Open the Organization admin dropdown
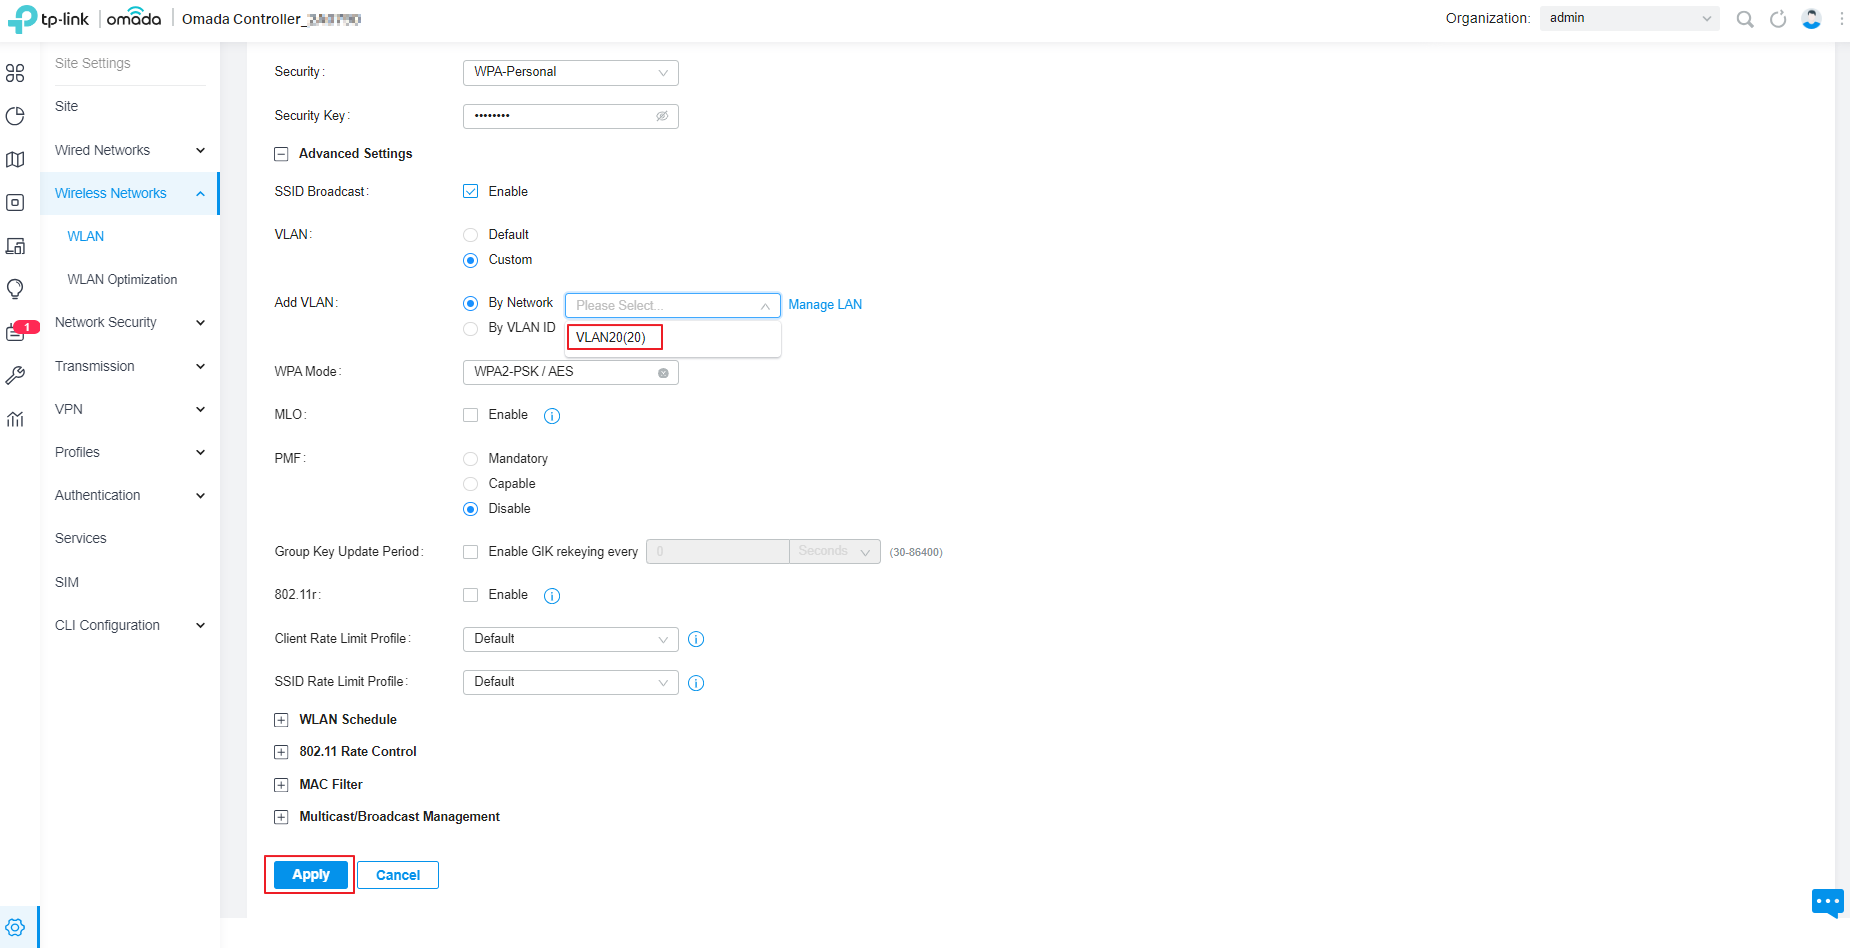The height and width of the screenshot is (948, 1850). (1630, 18)
